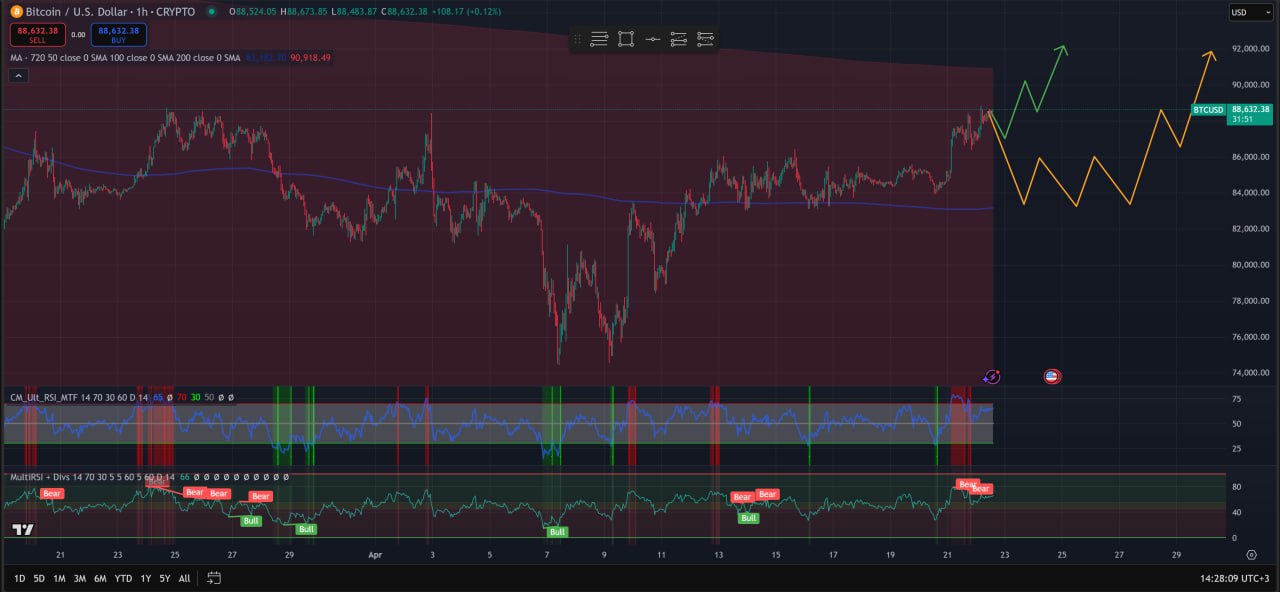Switch to 6M time range
The width and height of the screenshot is (1280, 592).
click(x=100, y=578)
